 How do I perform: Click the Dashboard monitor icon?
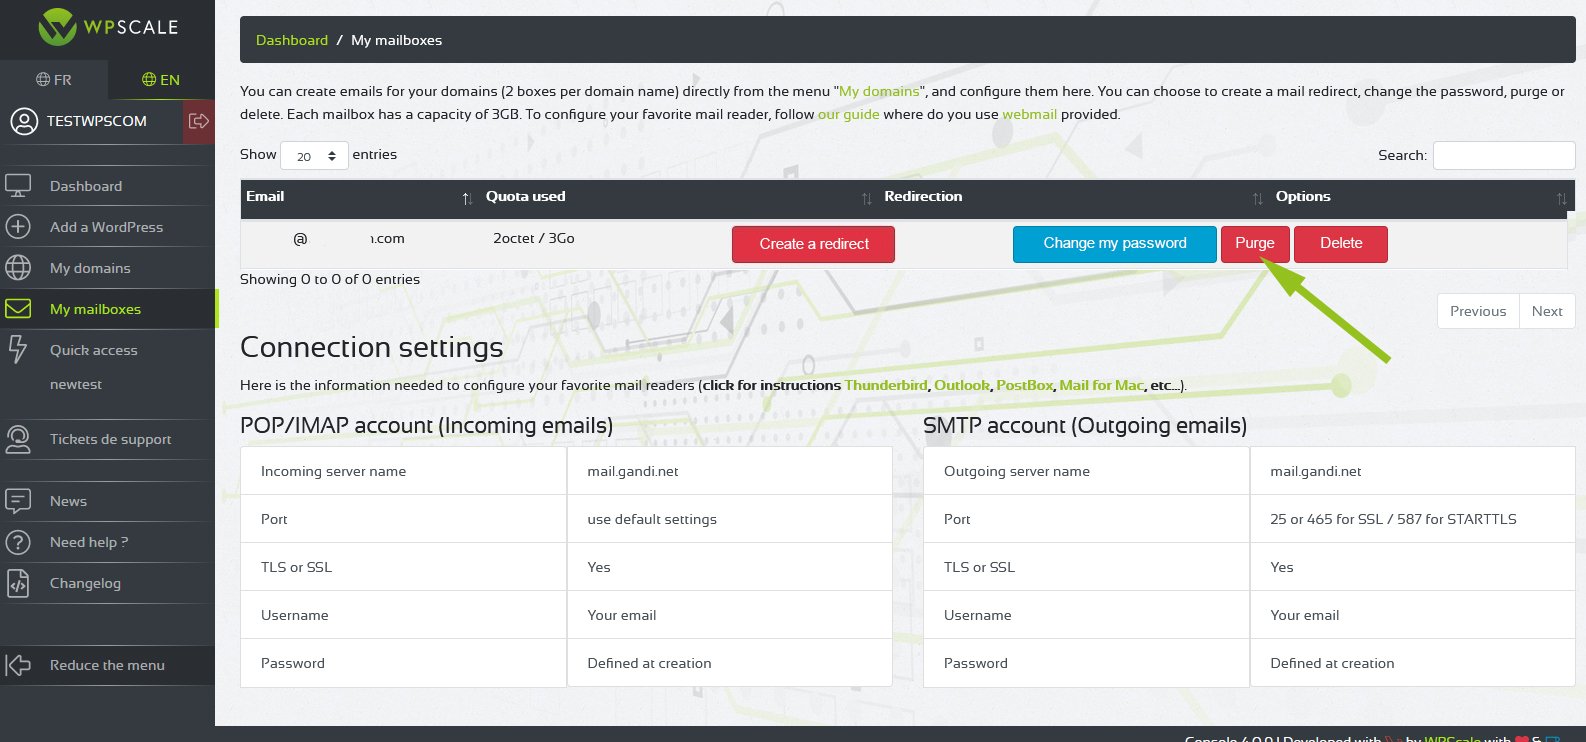18,186
